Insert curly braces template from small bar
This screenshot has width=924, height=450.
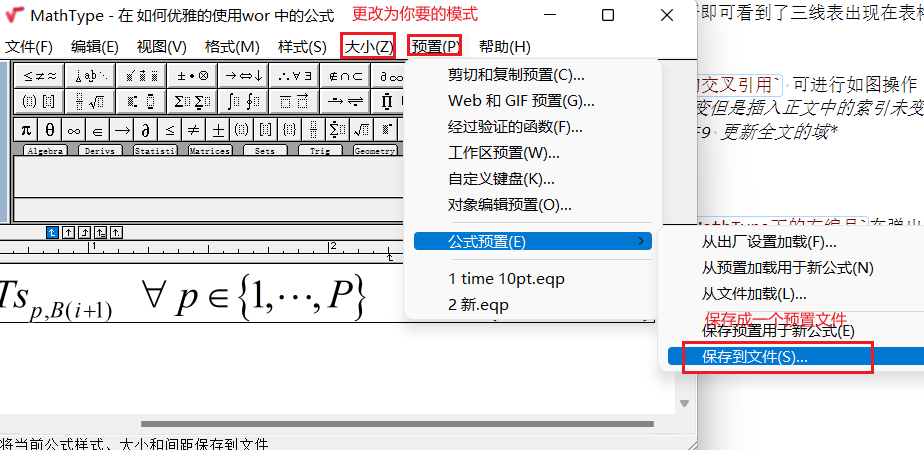click(290, 130)
